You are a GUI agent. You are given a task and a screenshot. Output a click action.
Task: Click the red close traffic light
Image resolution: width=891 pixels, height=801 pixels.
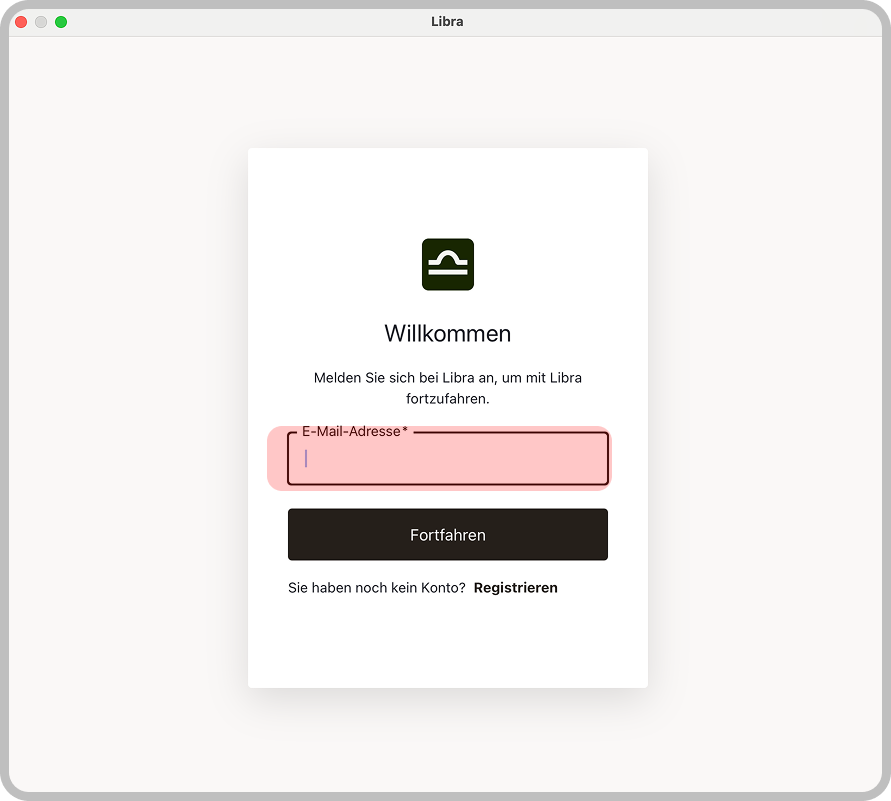(20, 21)
